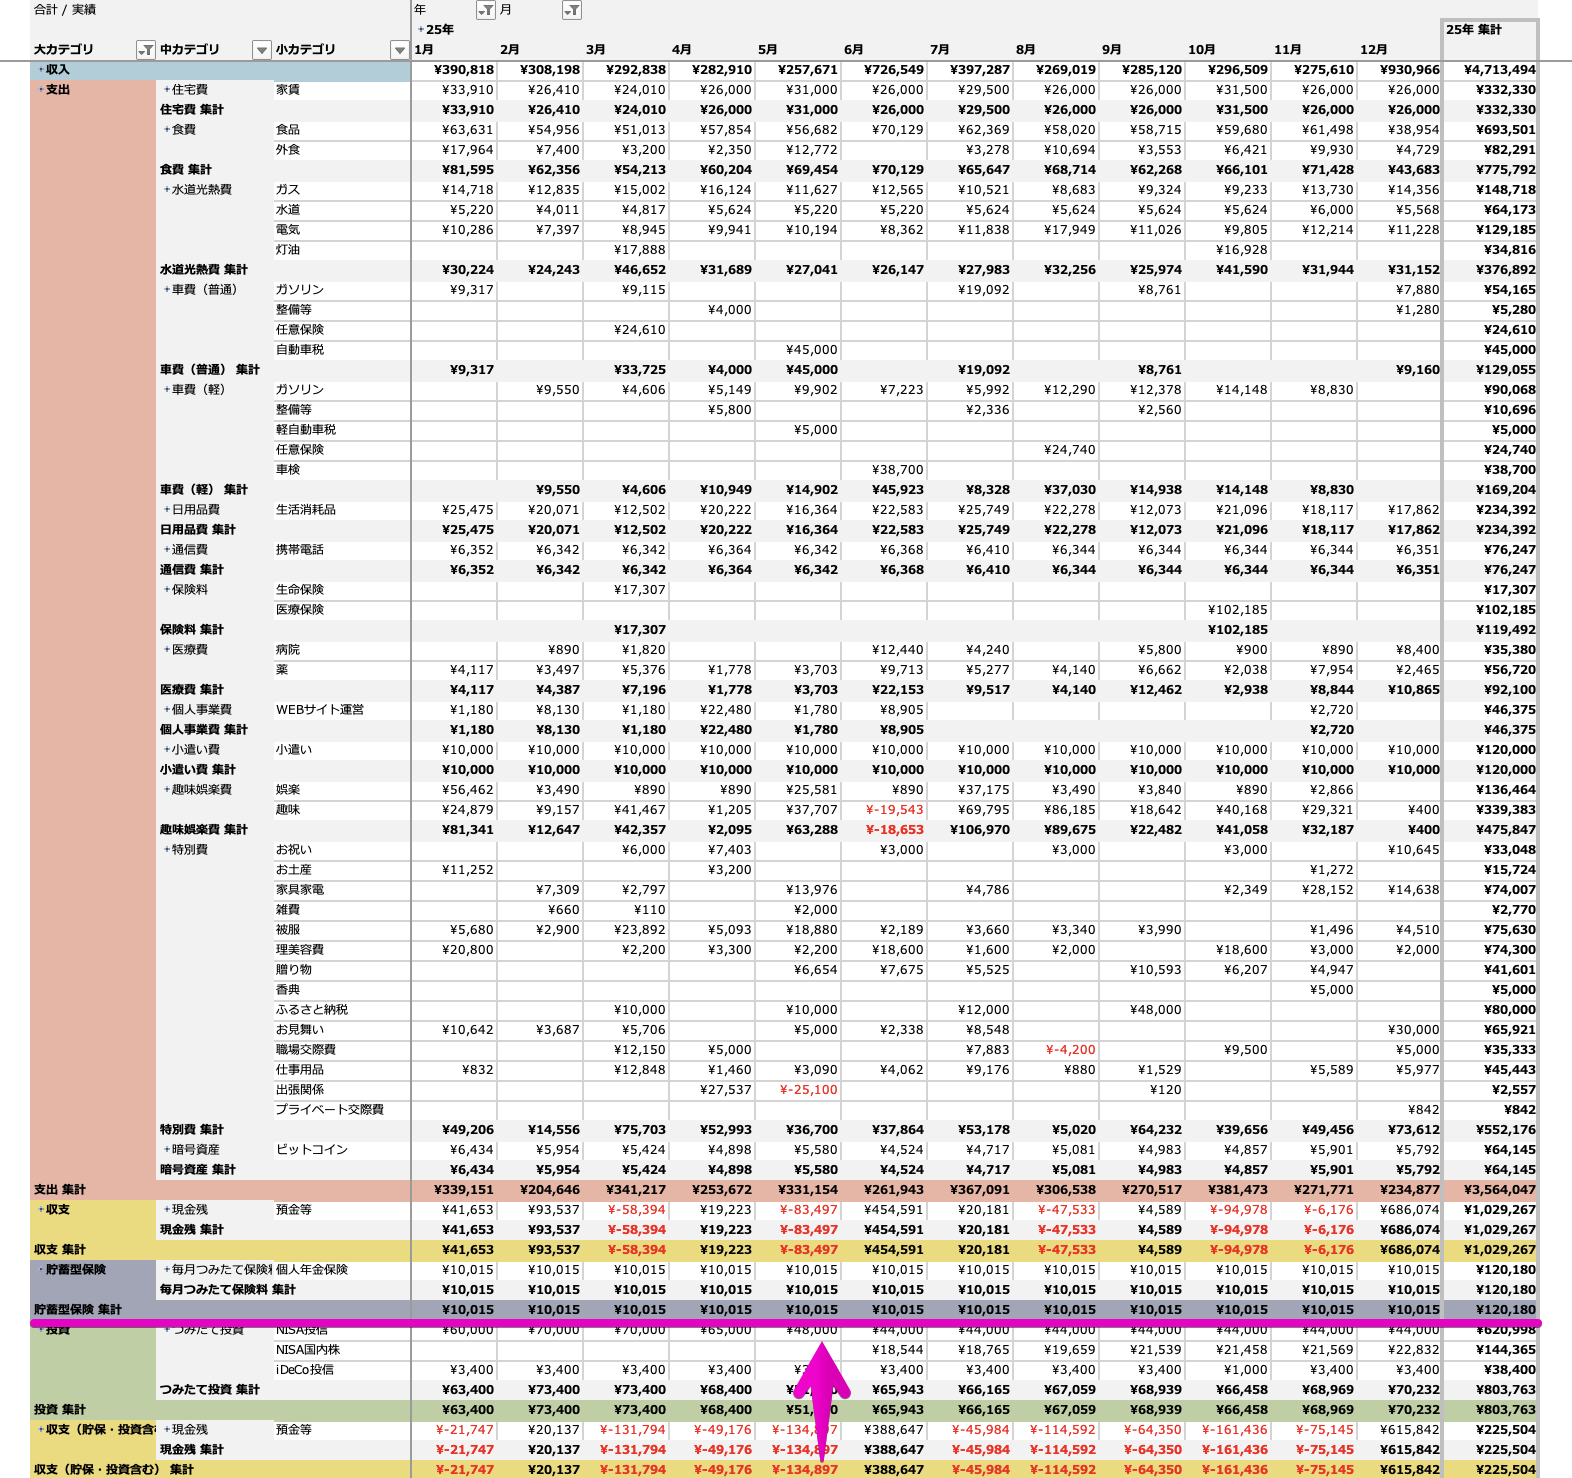Collapse the 収入 row group

tap(41, 70)
